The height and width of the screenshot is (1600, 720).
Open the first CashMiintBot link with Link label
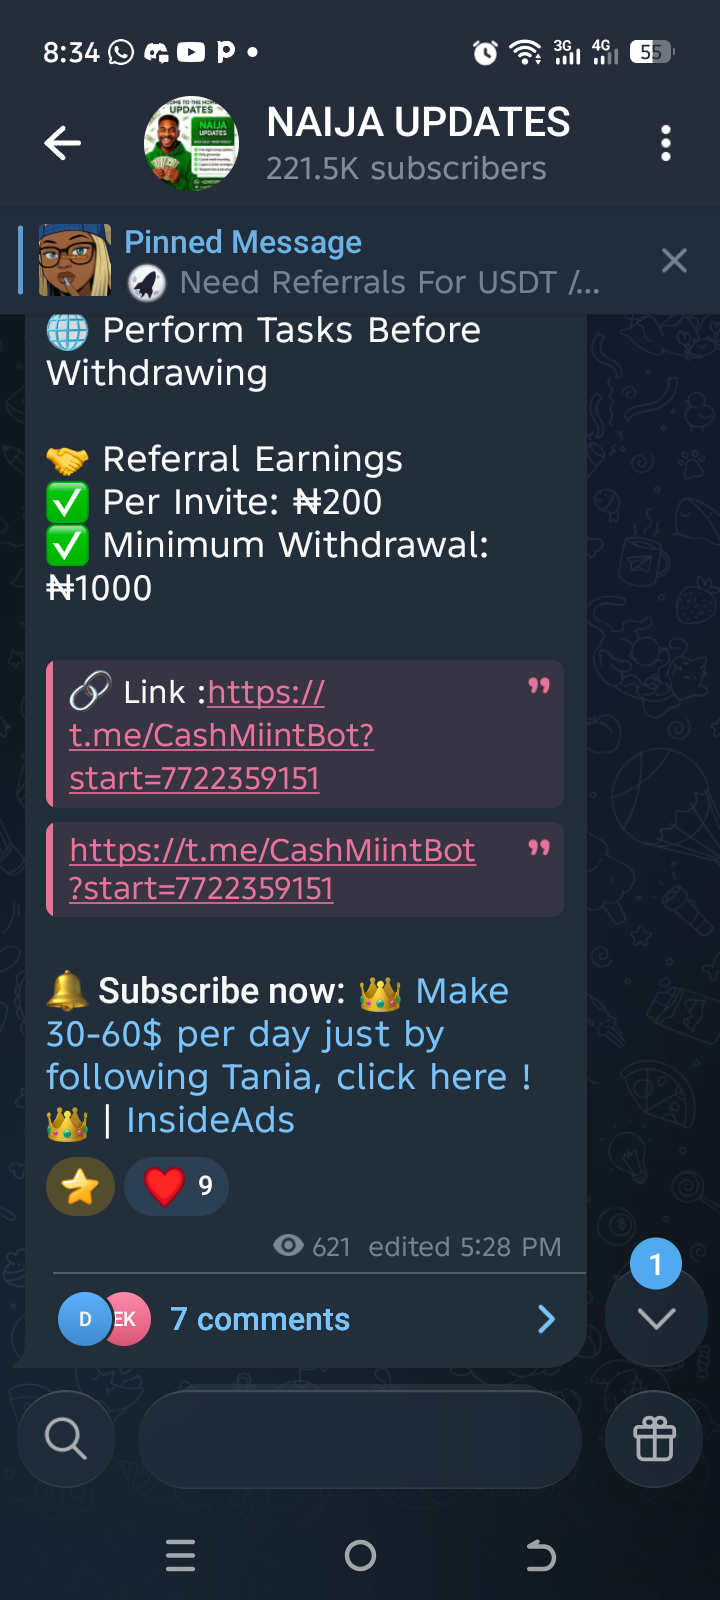(x=222, y=735)
